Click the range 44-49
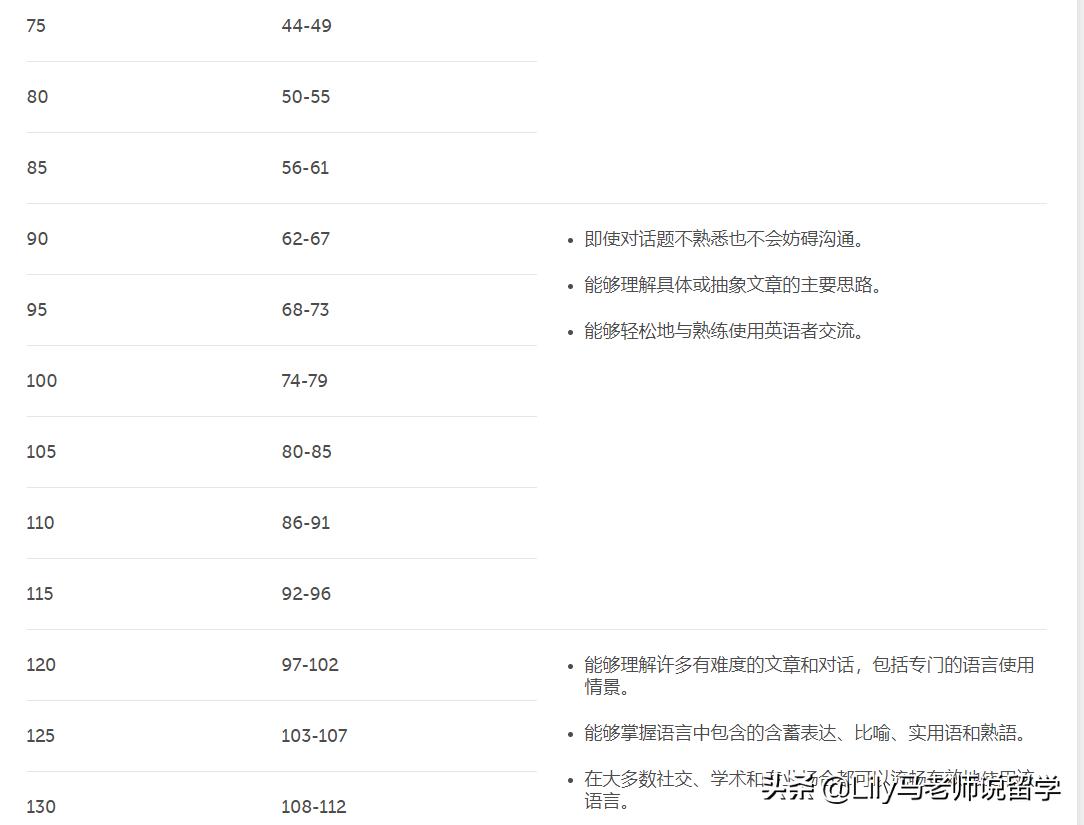This screenshot has height=825, width=1084. (305, 26)
